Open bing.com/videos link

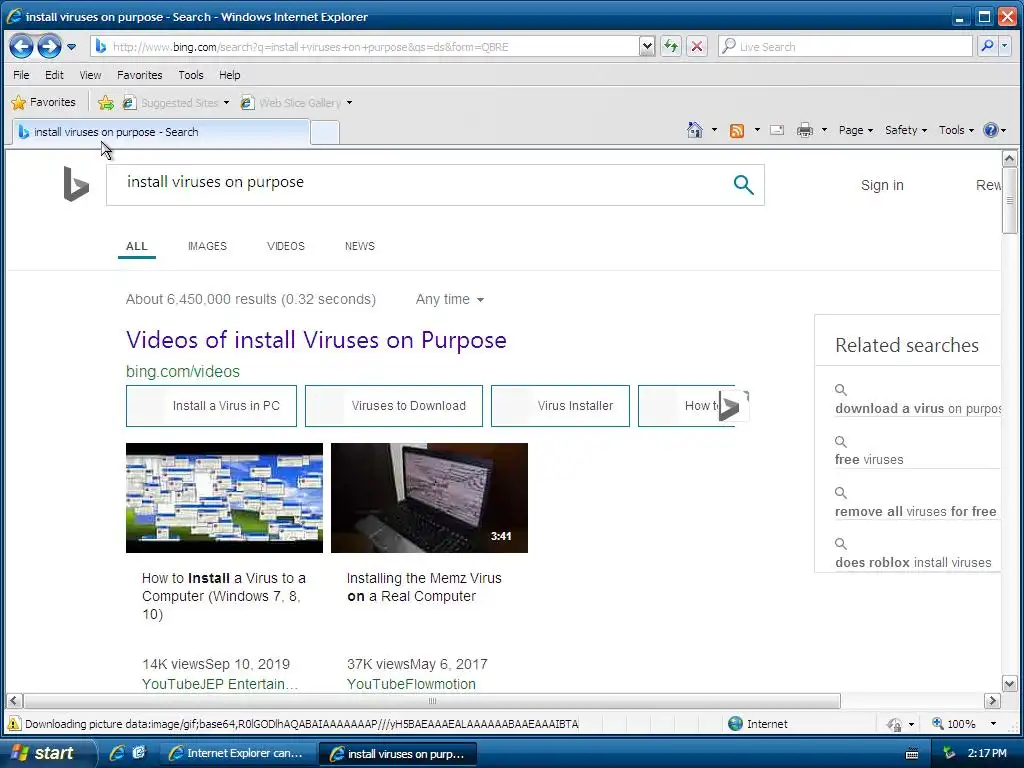pyautogui.click(x=183, y=372)
